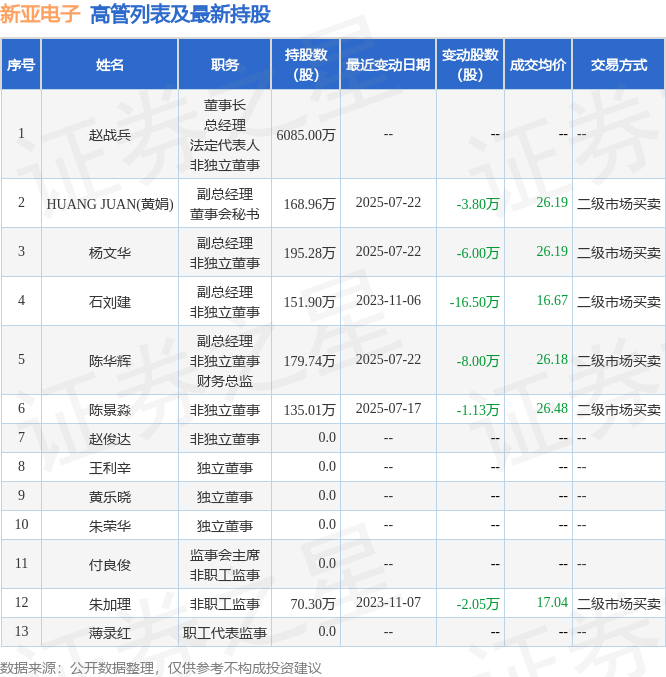Click the date 2025-07-17
This screenshot has height=677, width=666.
point(388,408)
